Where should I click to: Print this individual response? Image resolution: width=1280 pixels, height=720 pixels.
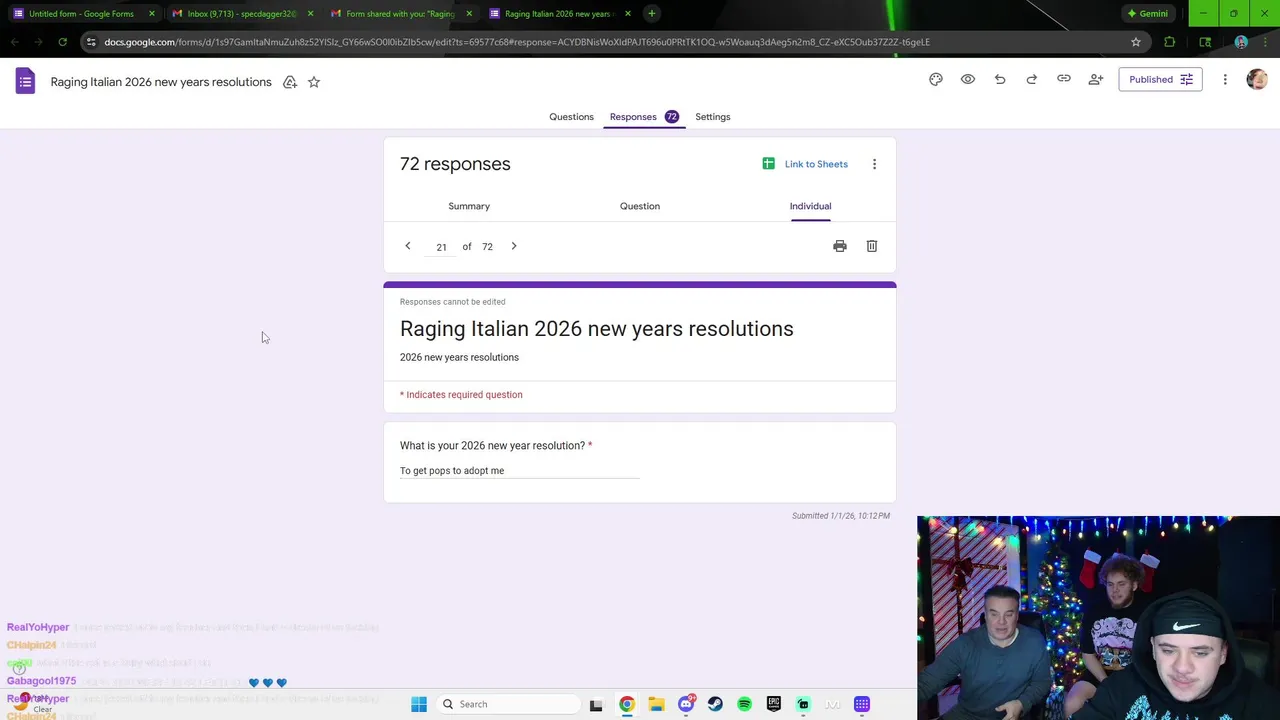click(x=840, y=246)
